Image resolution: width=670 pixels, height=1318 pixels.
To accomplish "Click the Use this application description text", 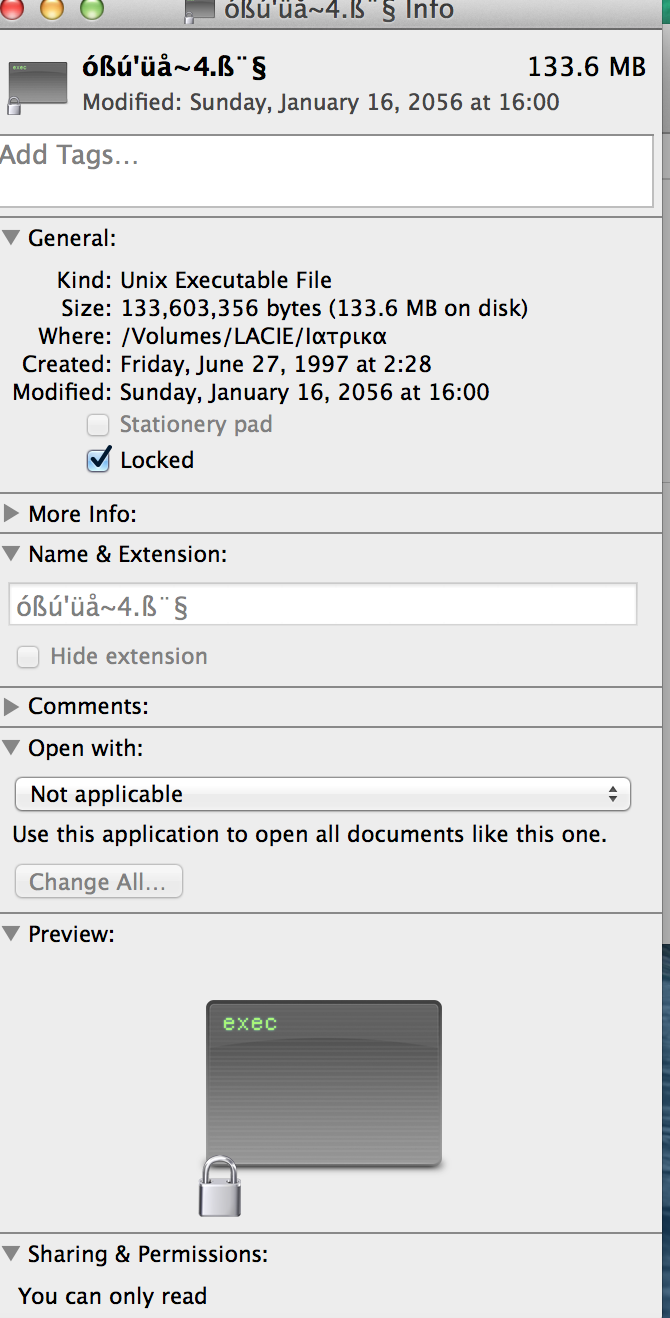I will tap(309, 834).
